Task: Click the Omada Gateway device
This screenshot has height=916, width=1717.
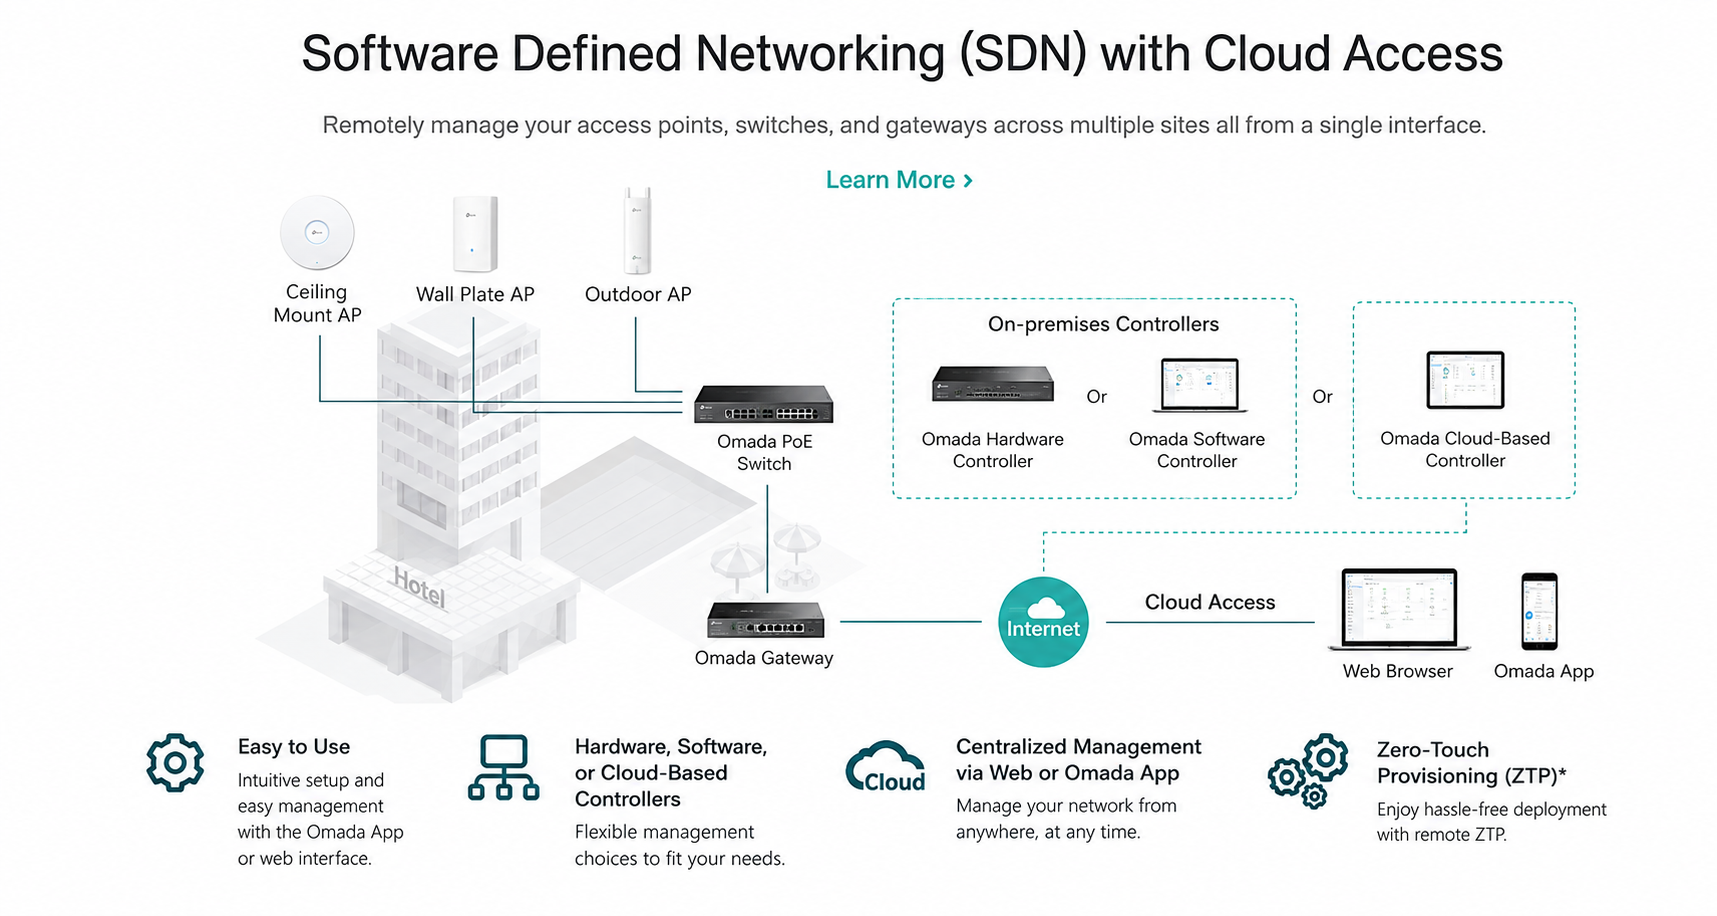Action: click(766, 619)
